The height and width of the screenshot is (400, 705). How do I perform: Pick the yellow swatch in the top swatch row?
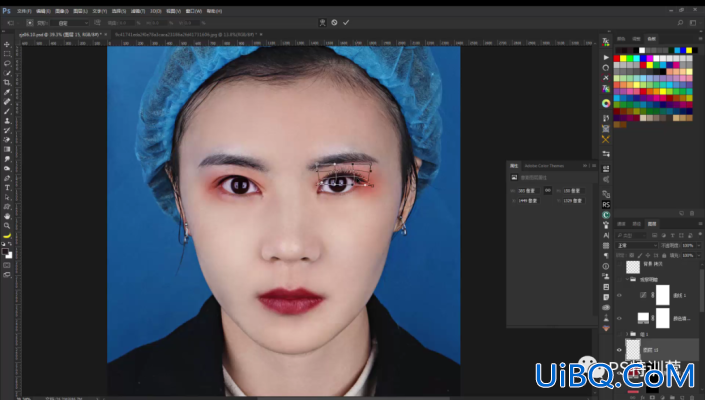[x=689, y=50]
